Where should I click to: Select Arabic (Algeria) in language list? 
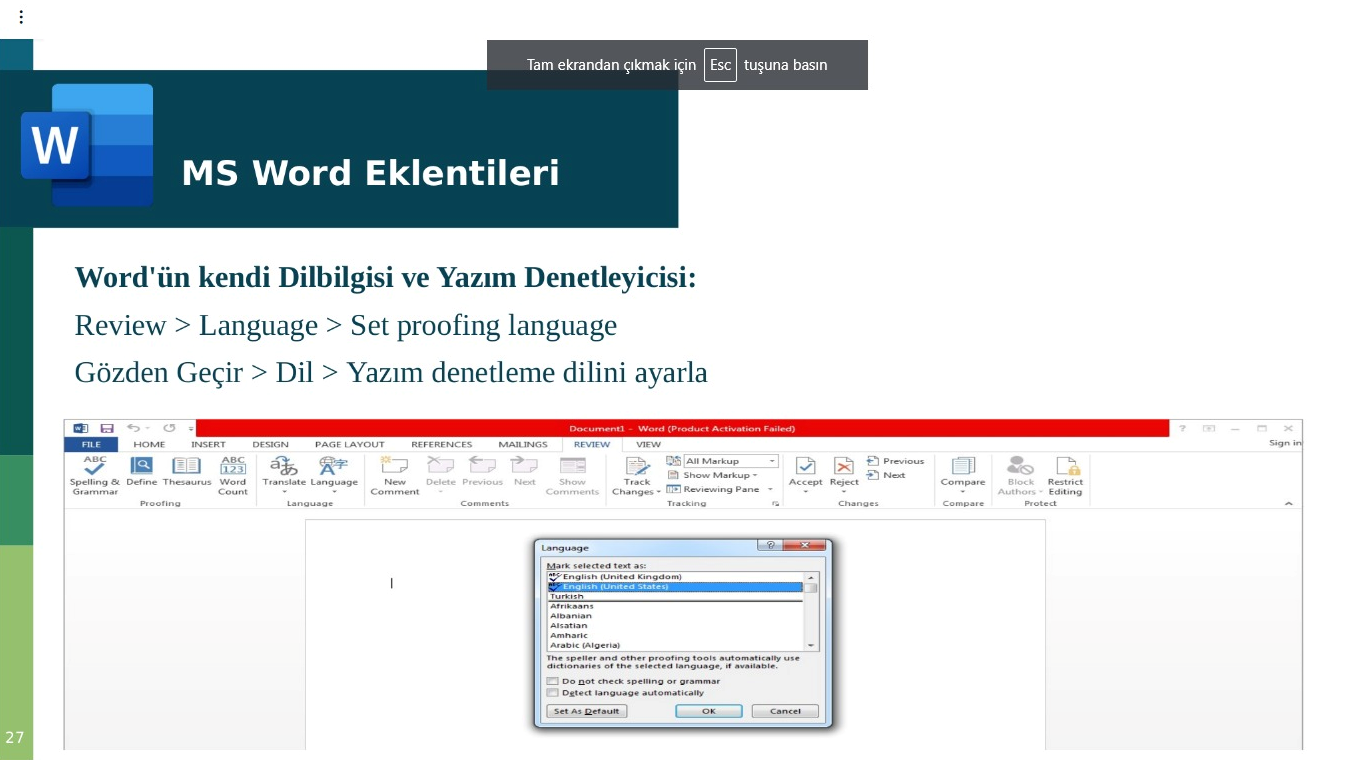(x=675, y=645)
